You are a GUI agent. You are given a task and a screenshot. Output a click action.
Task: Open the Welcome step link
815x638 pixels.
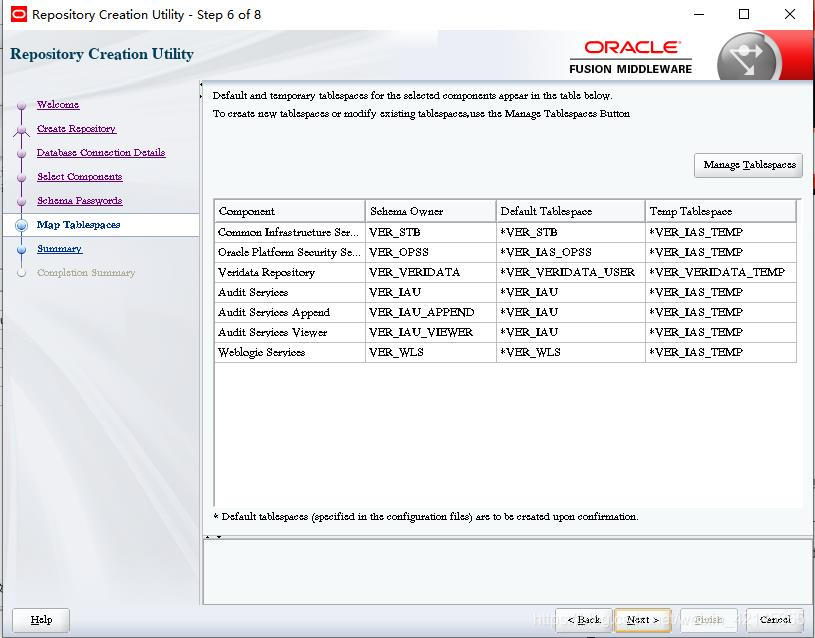pyautogui.click(x=58, y=105)
